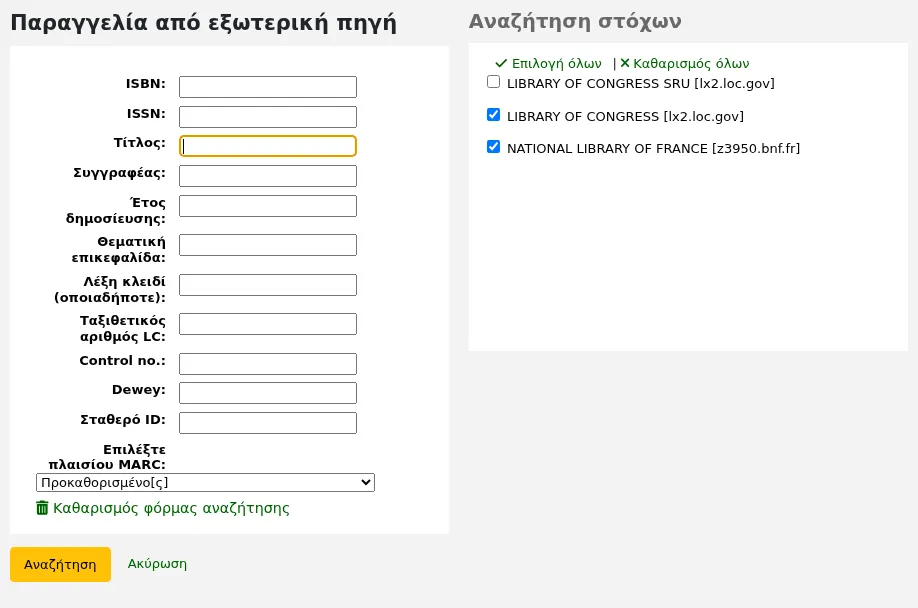
Task: Uncheck NATIONAL LIBRARY OF FRANCE checkbox
Action: pos(494,147)
